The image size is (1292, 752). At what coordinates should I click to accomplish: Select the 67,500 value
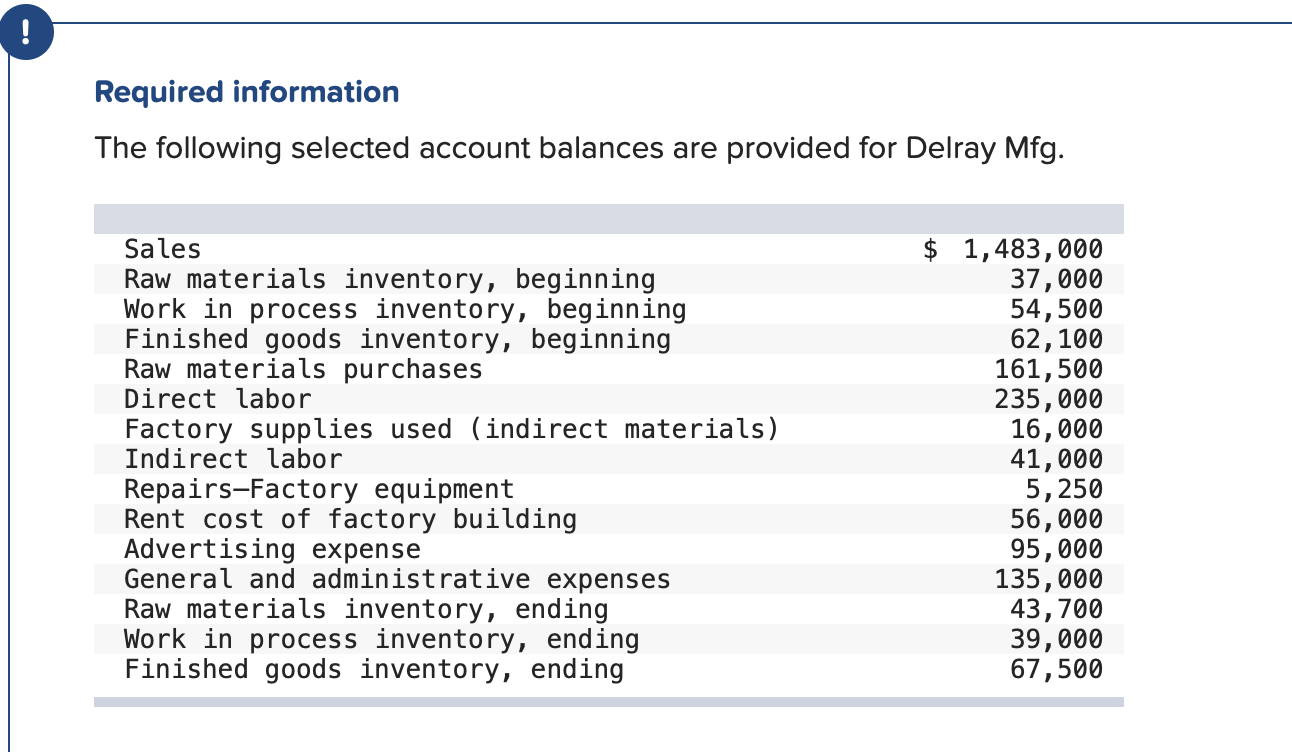pos(1057,669)
